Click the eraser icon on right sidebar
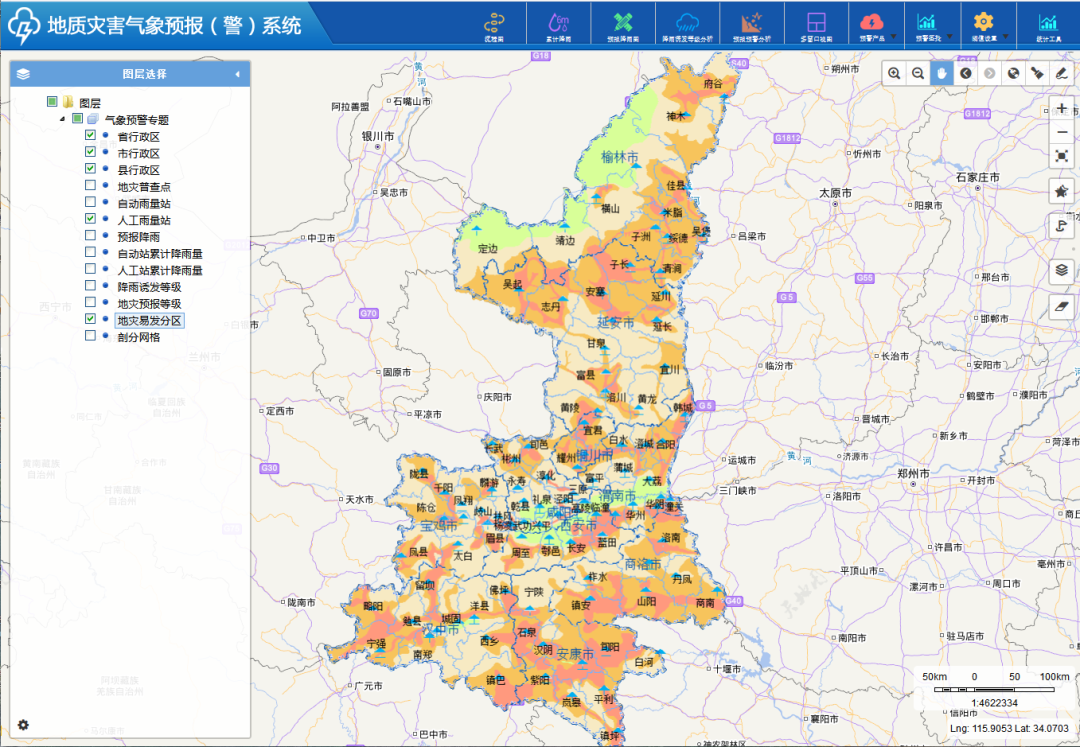The height and width of the screenshot is (747, 1080). (1062, 306)
